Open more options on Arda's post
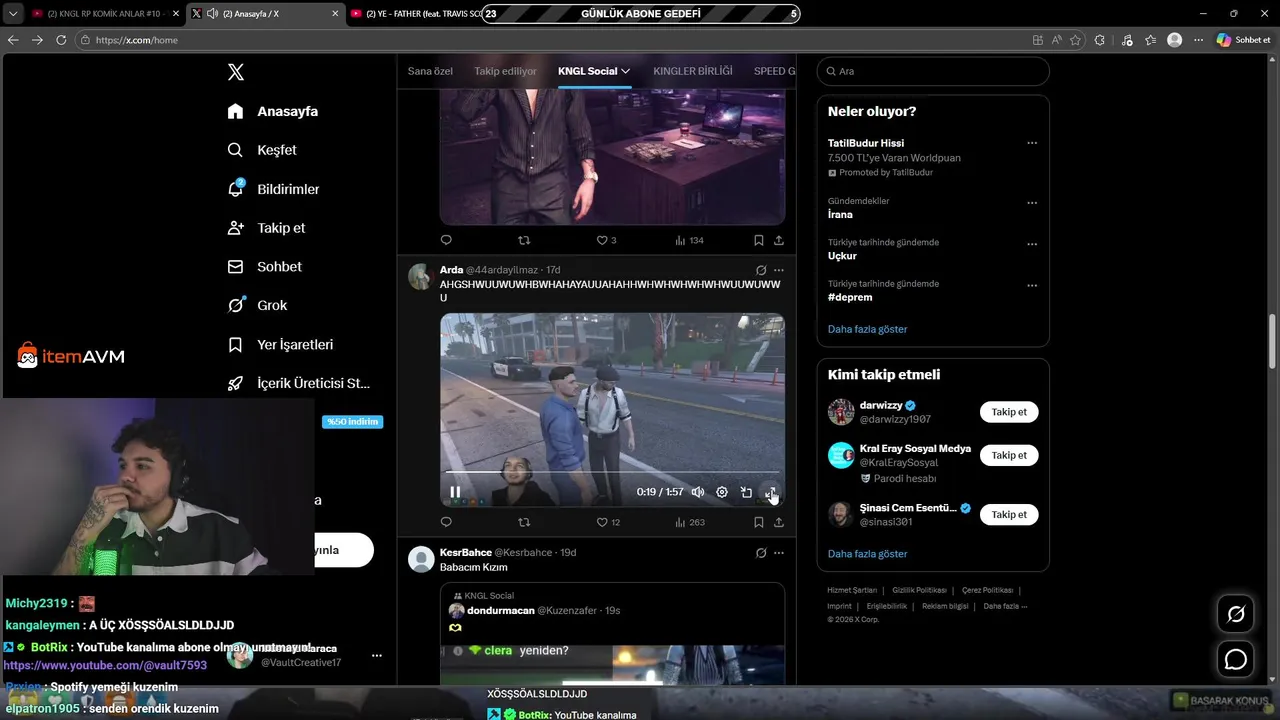This screenshot has width=1280, height=720. click(x=779, y=270)
